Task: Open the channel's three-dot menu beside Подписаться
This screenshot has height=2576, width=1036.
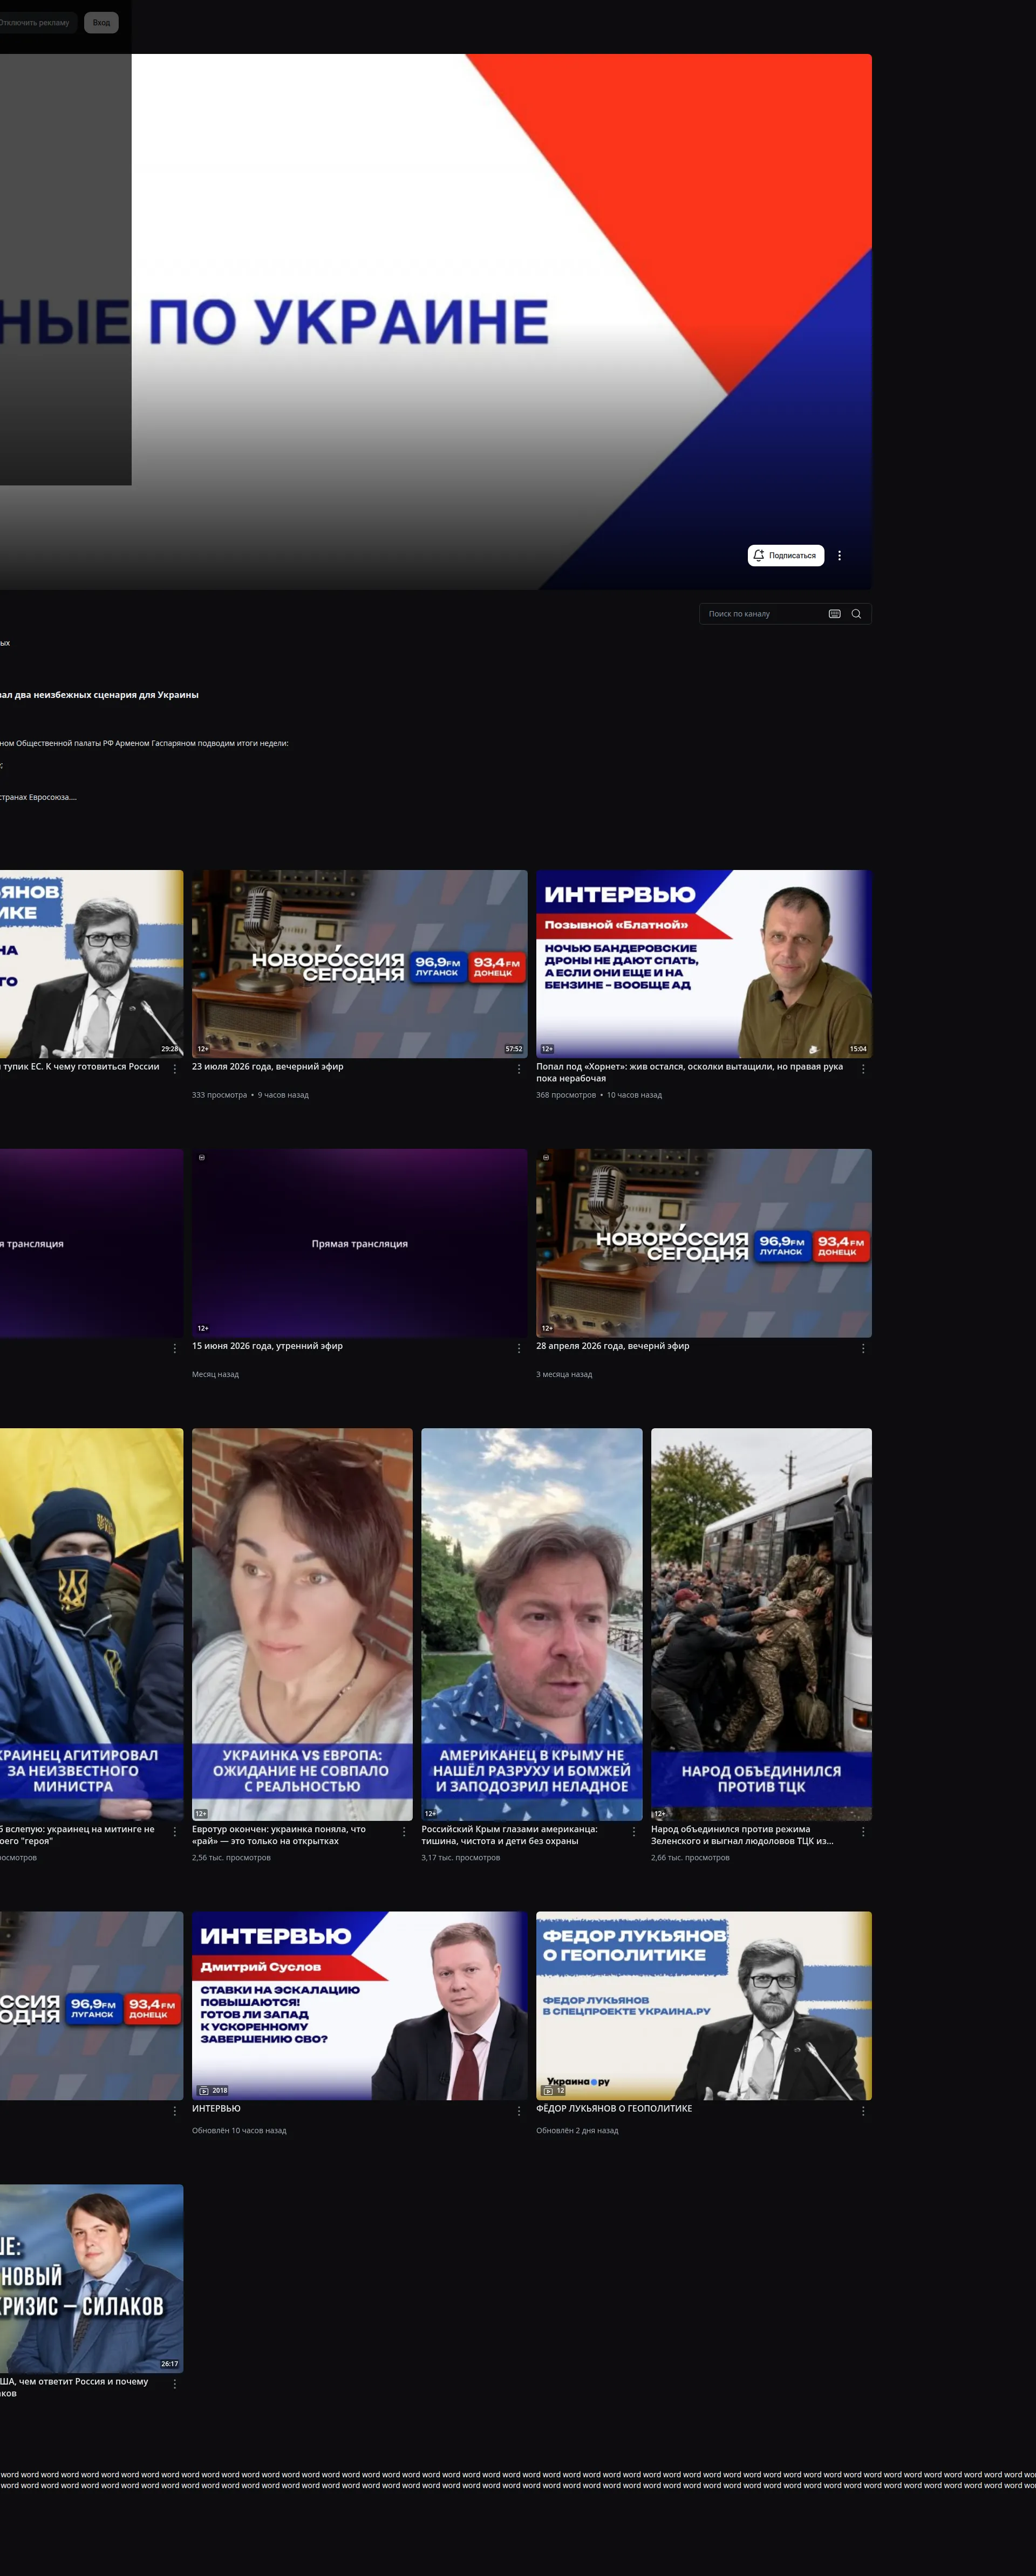Action: (x=839, y=555)
